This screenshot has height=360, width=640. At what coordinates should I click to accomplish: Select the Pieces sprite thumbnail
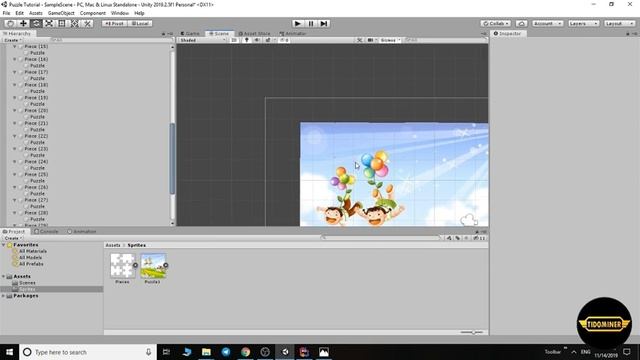(122, 265)
